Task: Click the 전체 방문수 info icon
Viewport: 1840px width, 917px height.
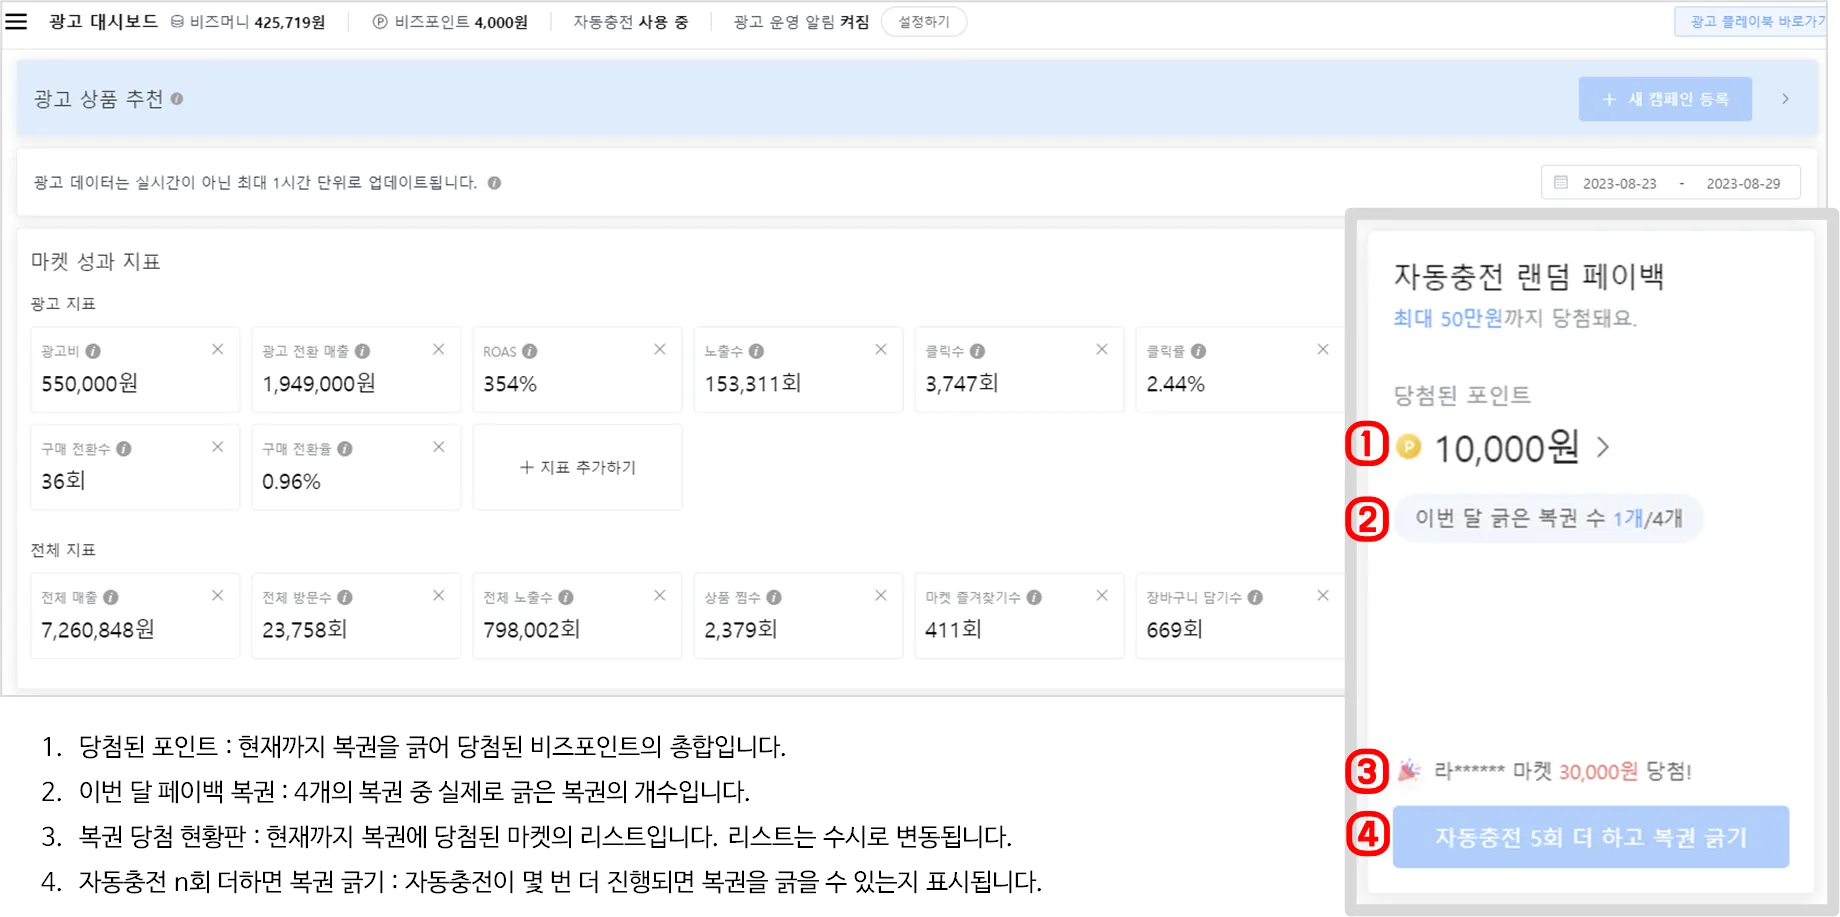Action: [345, 597]
